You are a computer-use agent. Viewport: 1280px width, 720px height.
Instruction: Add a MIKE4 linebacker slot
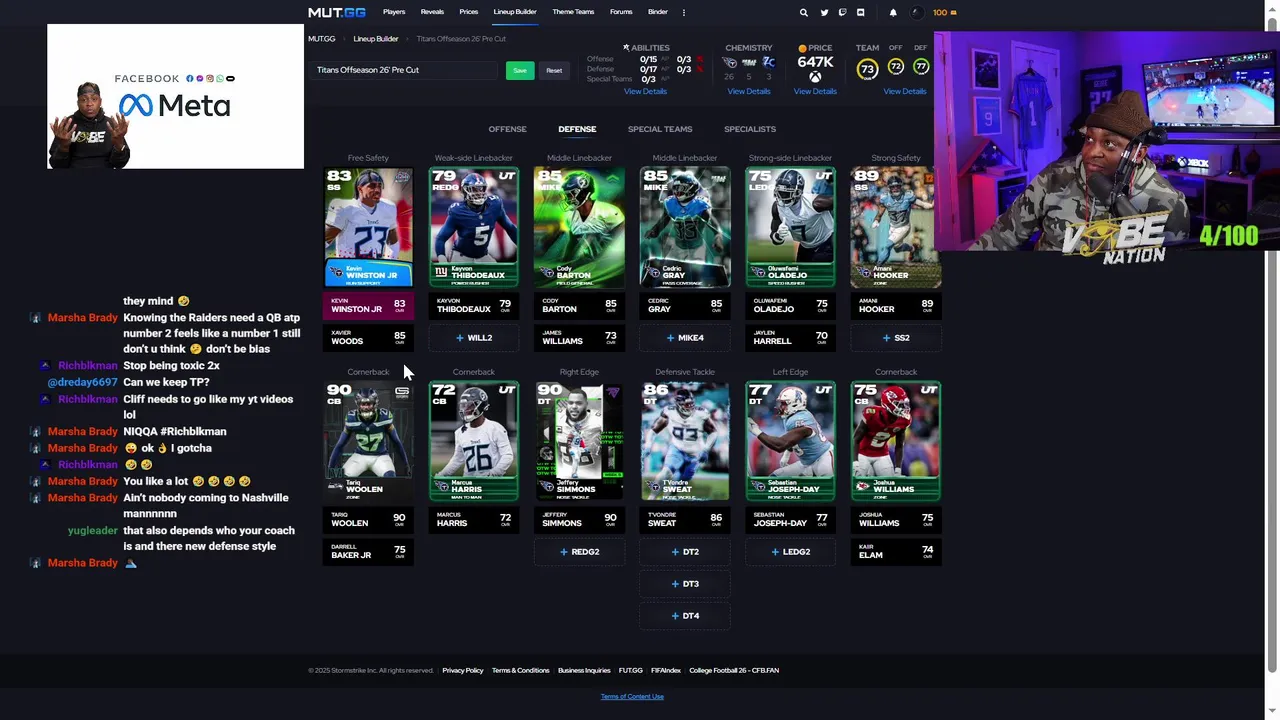point(685,338)
